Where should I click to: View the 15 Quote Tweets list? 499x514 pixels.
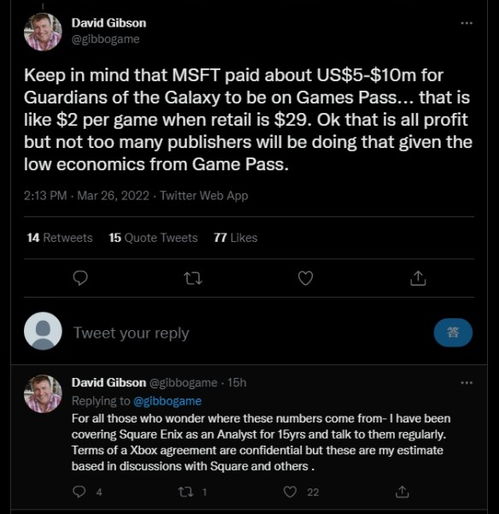click(x=153, y=238)
